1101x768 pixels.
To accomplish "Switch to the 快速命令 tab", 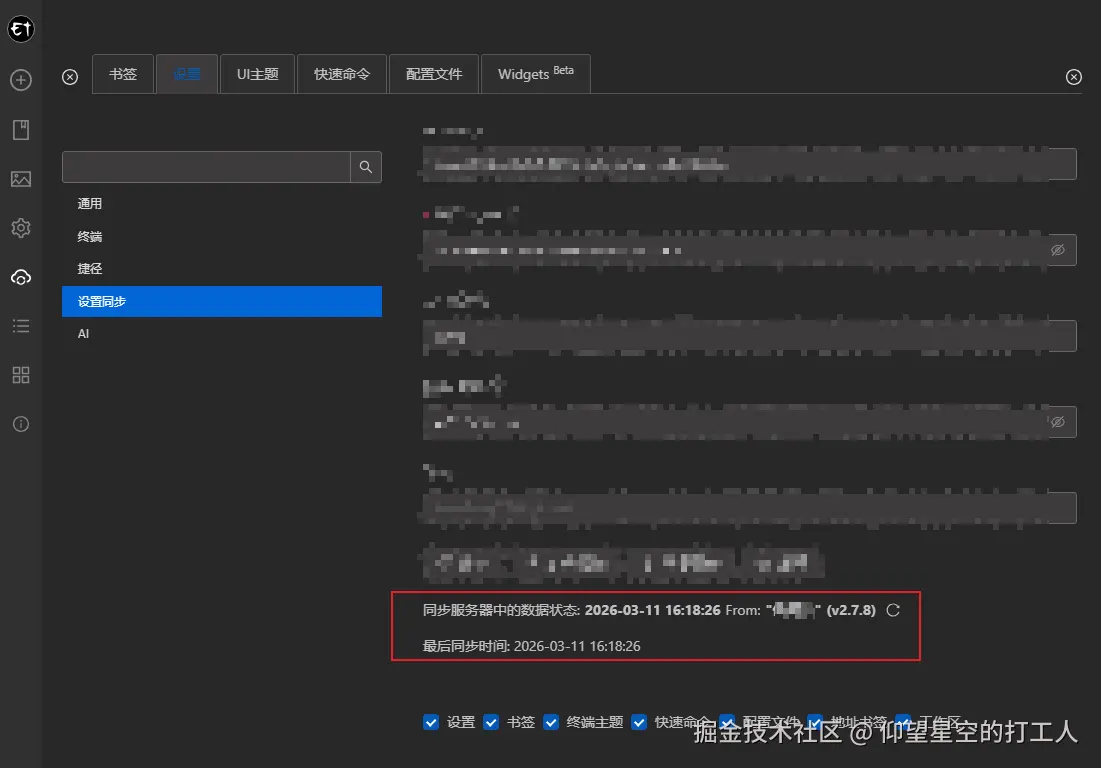I will [342, 74].
